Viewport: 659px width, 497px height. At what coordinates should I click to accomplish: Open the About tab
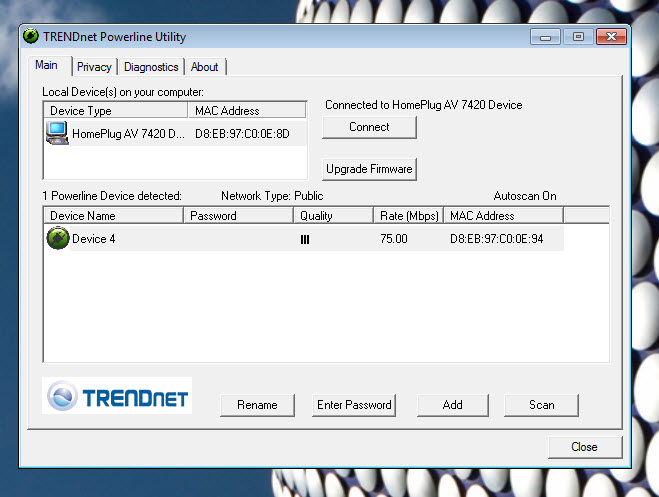pyautogui.click(x=205, y=67)
